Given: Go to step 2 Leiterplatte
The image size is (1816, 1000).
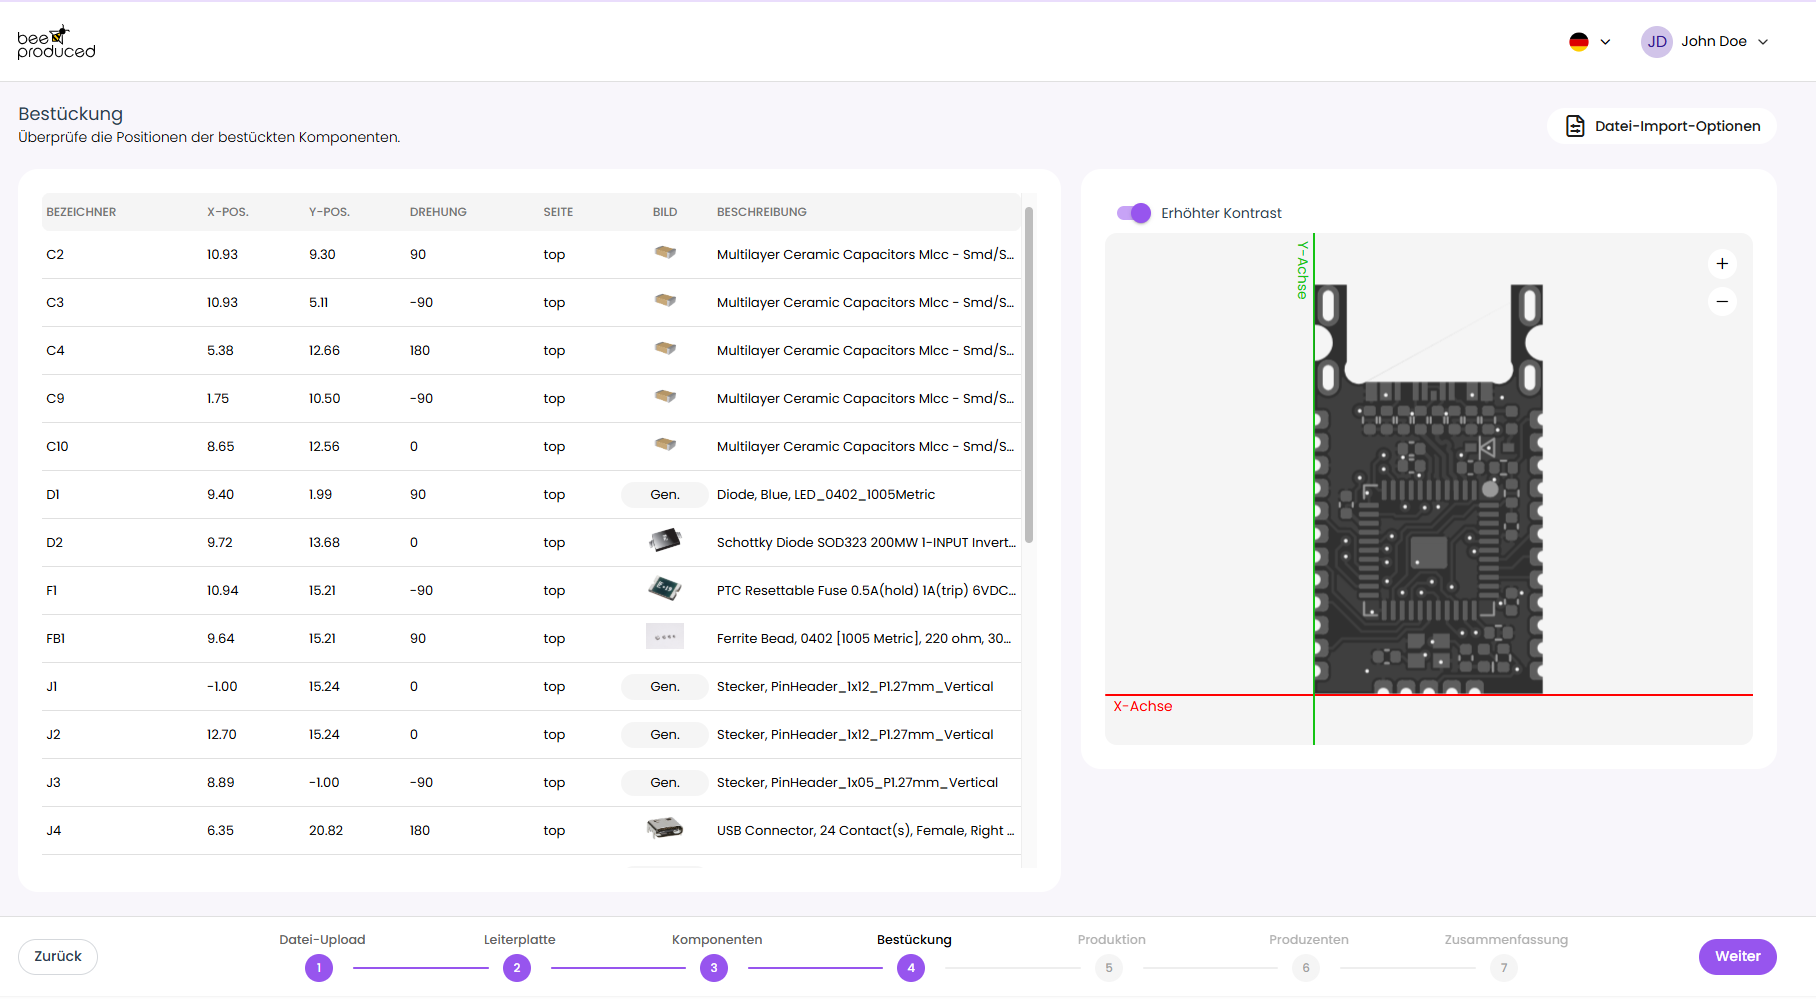Looking at the screenshot, I should click(517, 967).
